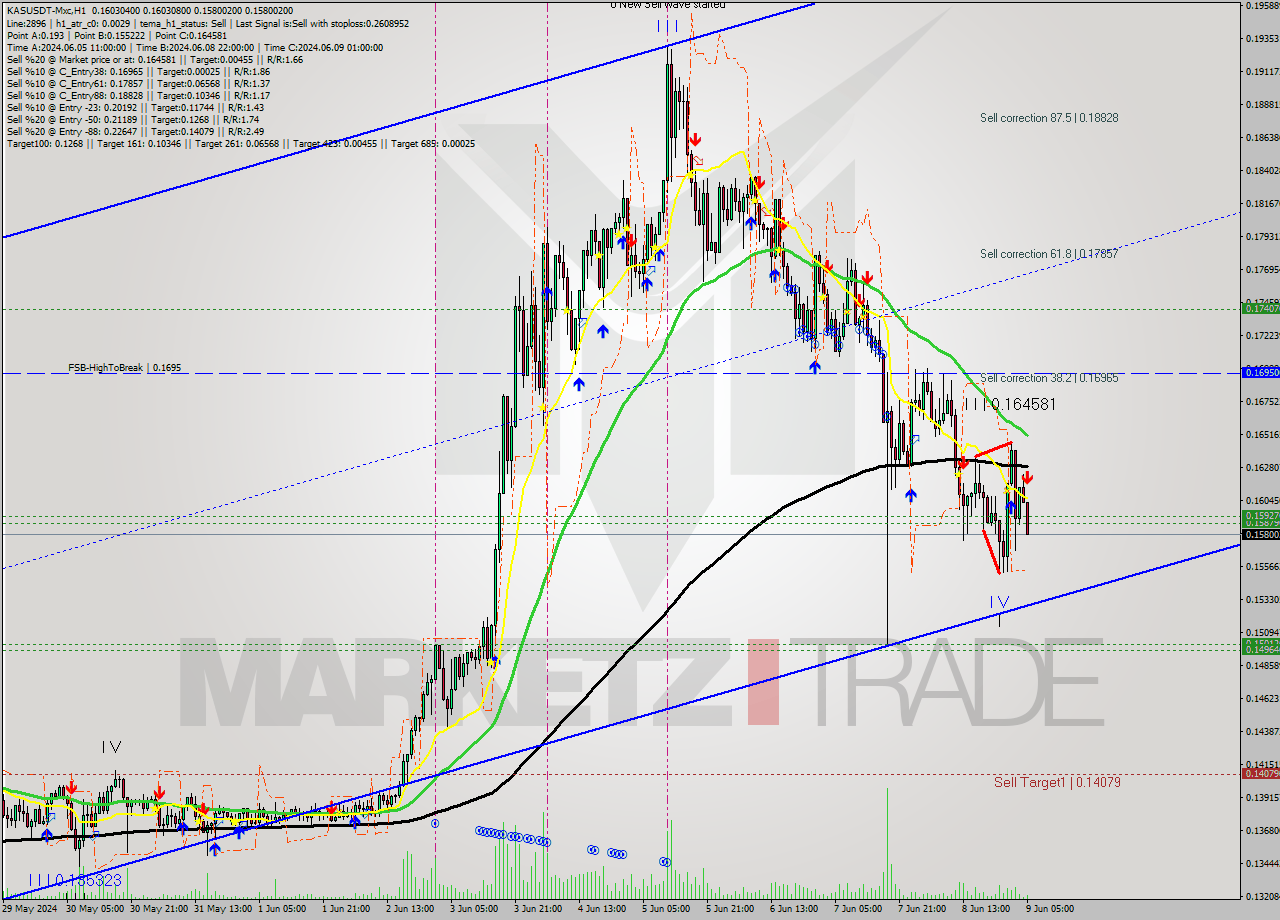The width and height of the screenshot is (1280, 920).
Task: Click the 'I I I 0.136323' wave label
Action: point(75,880)
